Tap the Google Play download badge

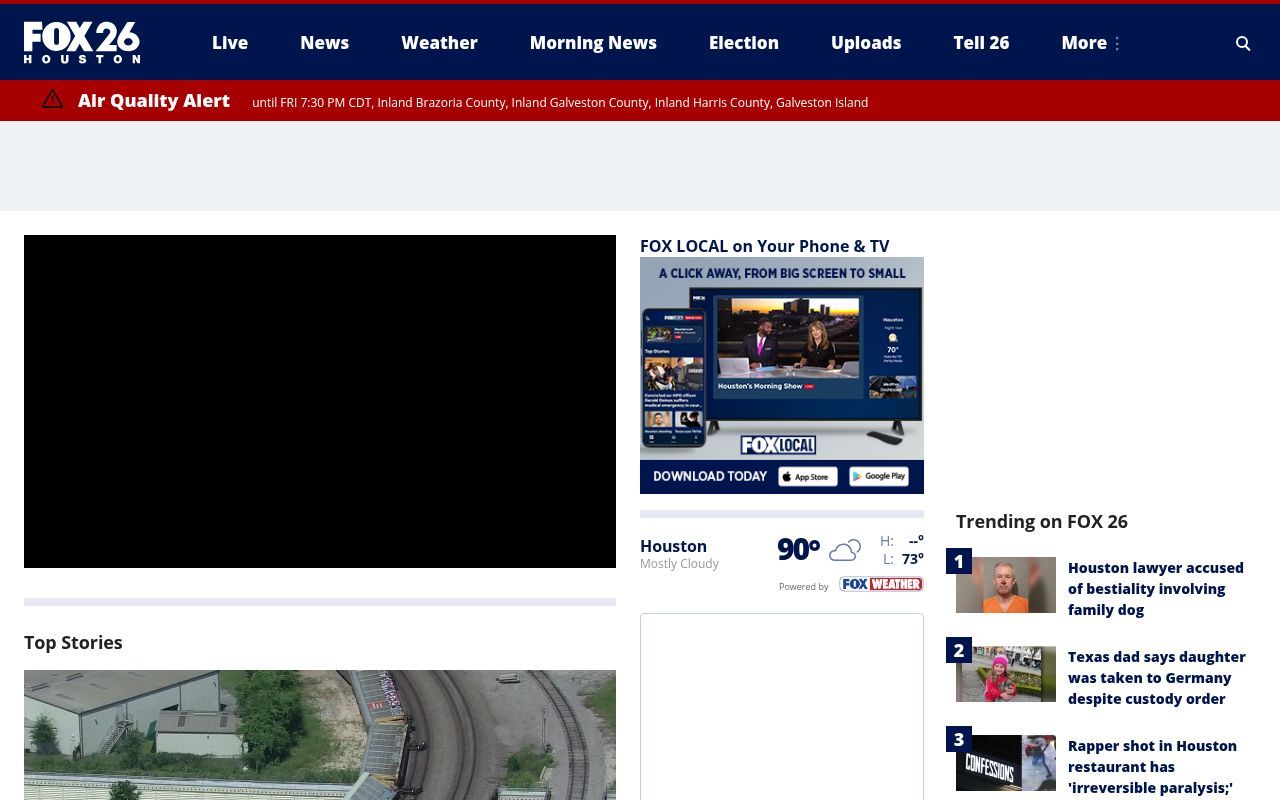[x=879, y=477]
